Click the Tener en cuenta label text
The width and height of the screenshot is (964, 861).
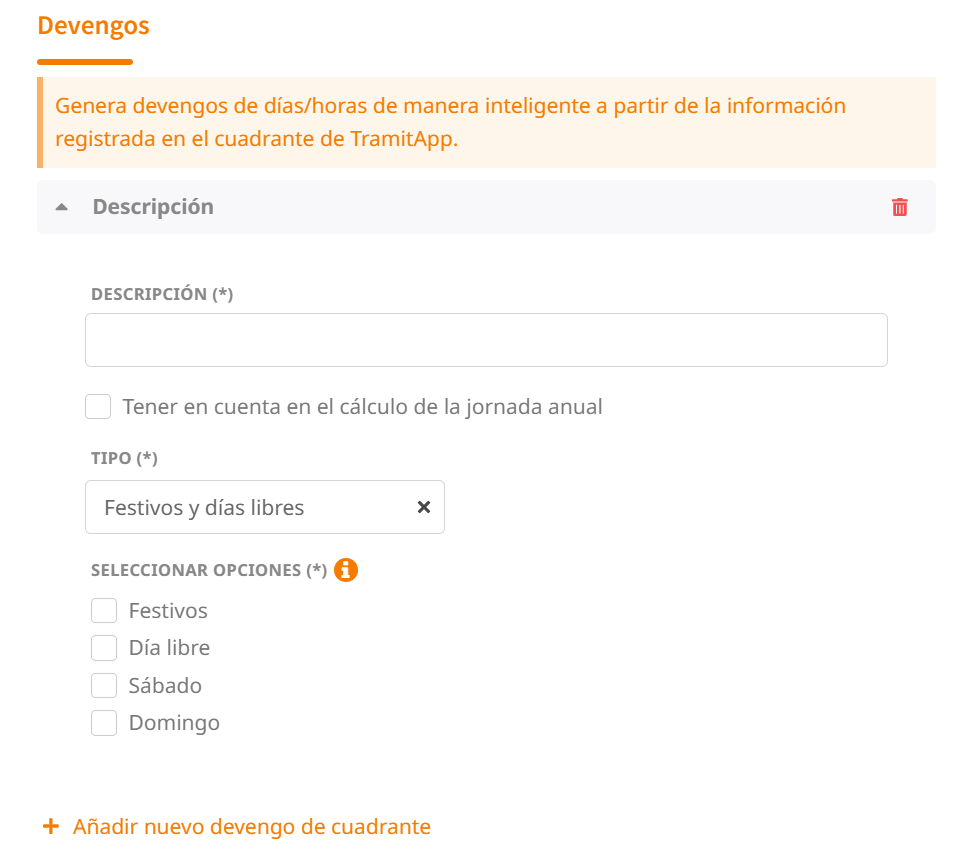tap(362, 407)
